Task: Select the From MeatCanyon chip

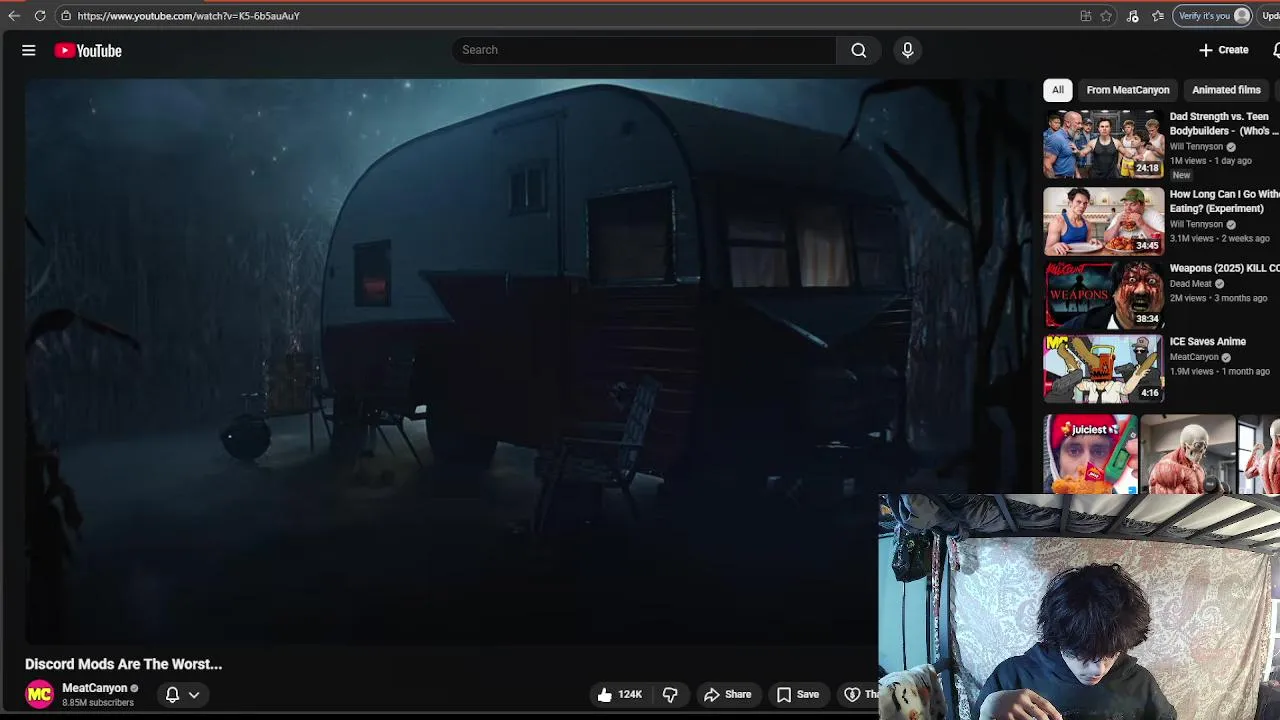Action: coord(1128,90)
